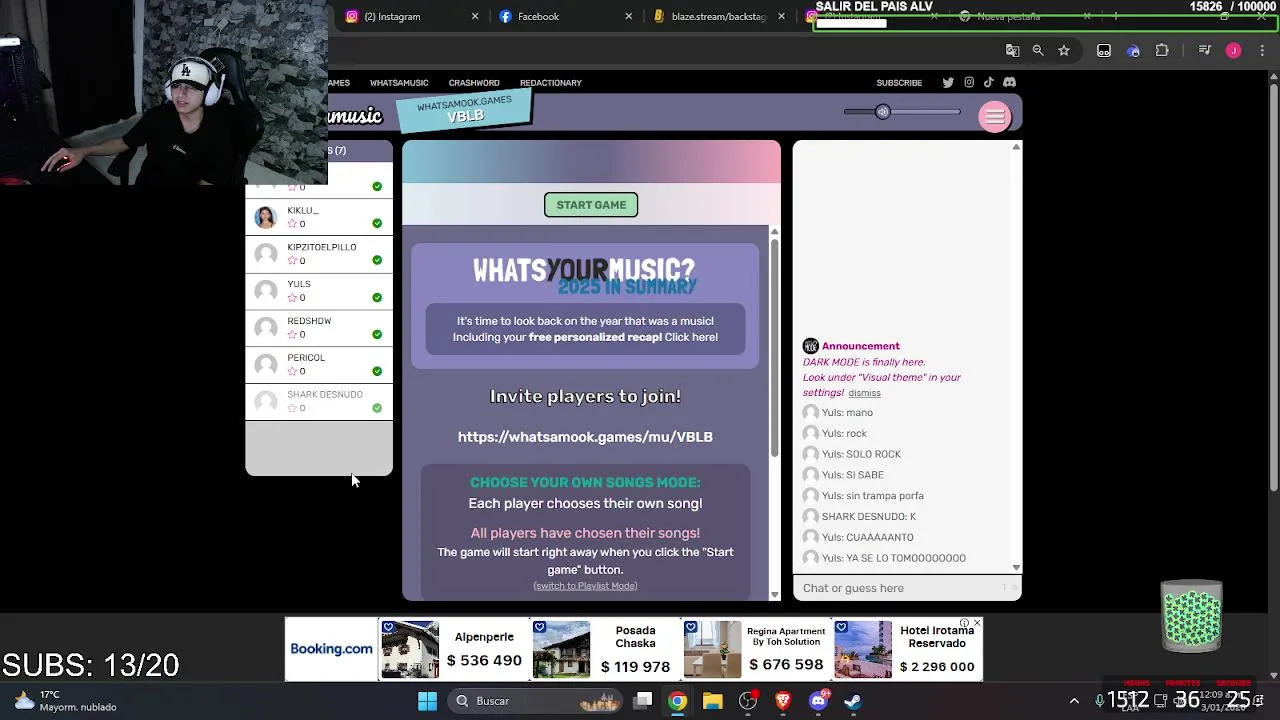
Task: Dismiss the dark mode announcement
Action: [864, 393]
